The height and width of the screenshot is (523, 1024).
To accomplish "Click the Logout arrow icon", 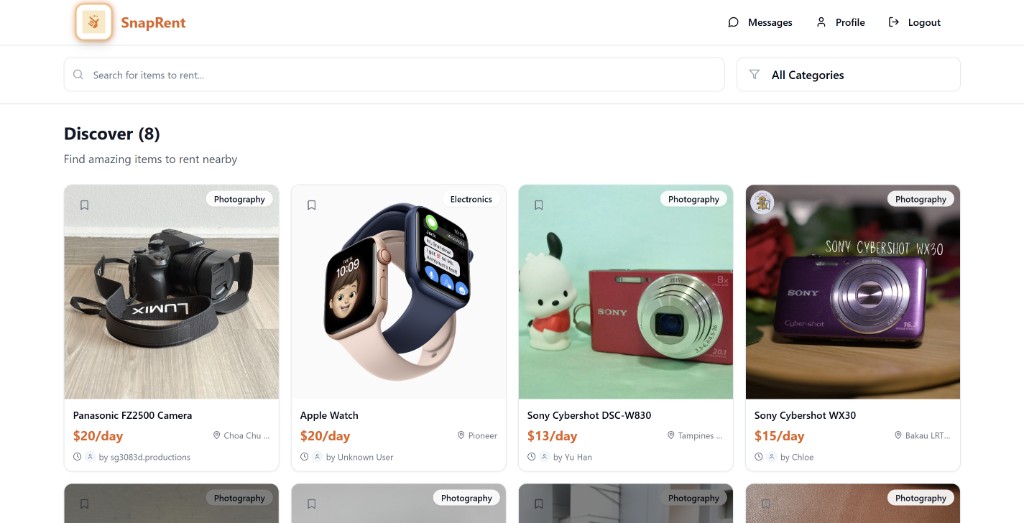I will click(x=894, y=22).
